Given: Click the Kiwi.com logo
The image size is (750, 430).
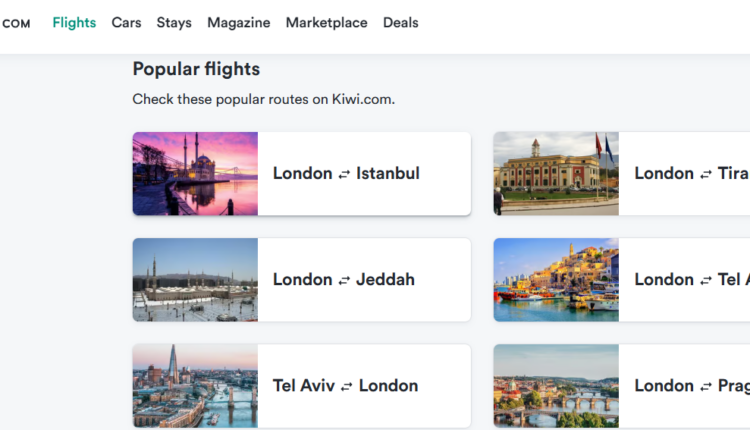Looking at the screenshot, I should pyautogui.click(x=15, y=23).
